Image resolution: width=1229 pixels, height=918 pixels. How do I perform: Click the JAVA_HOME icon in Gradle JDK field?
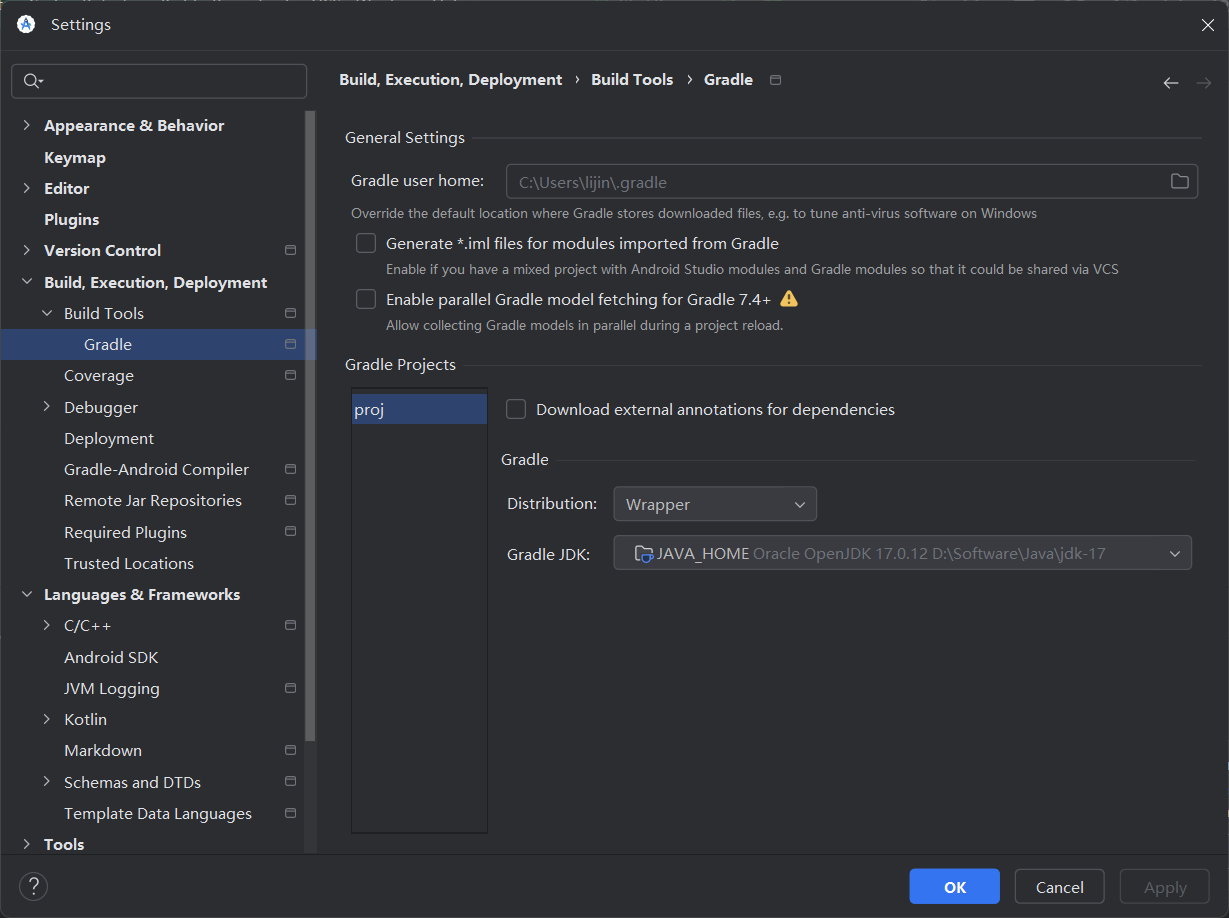click(x=643, y=552)
